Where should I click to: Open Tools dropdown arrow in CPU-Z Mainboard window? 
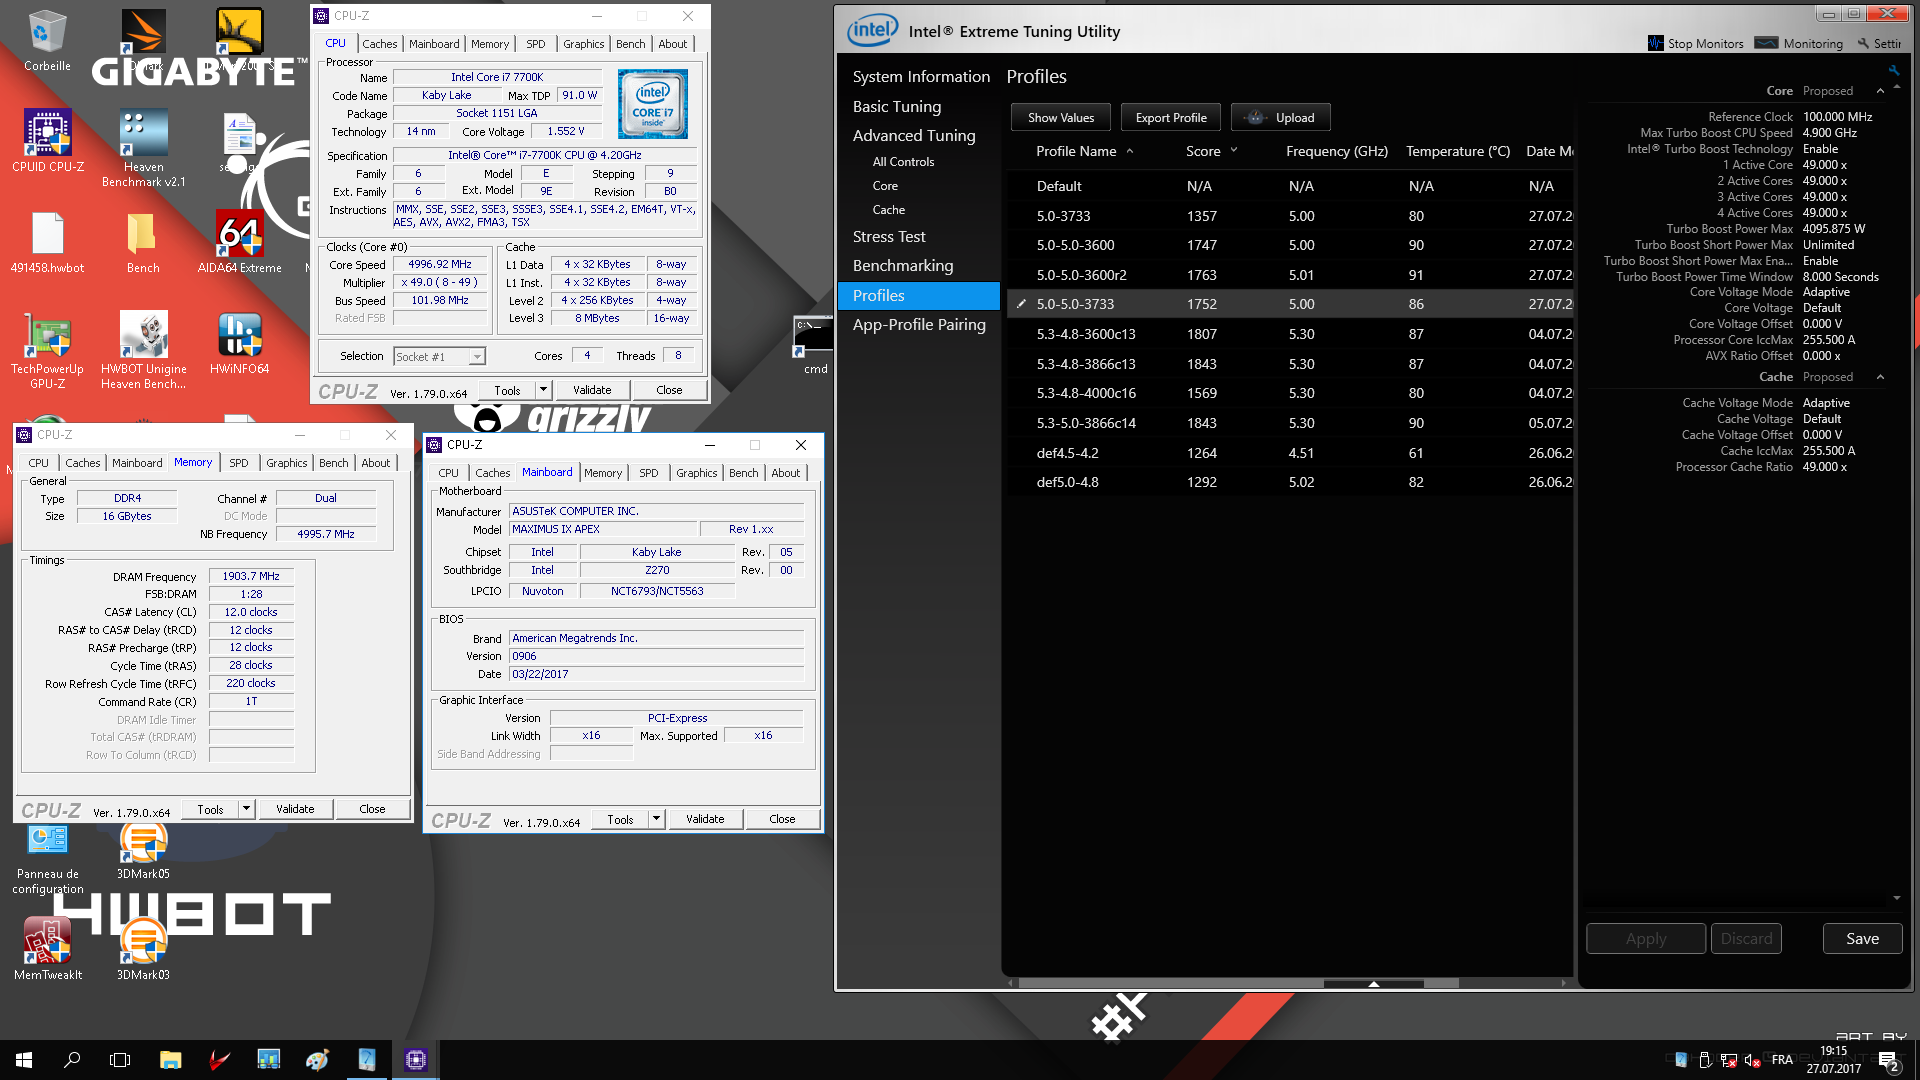[x=656, y=819]
